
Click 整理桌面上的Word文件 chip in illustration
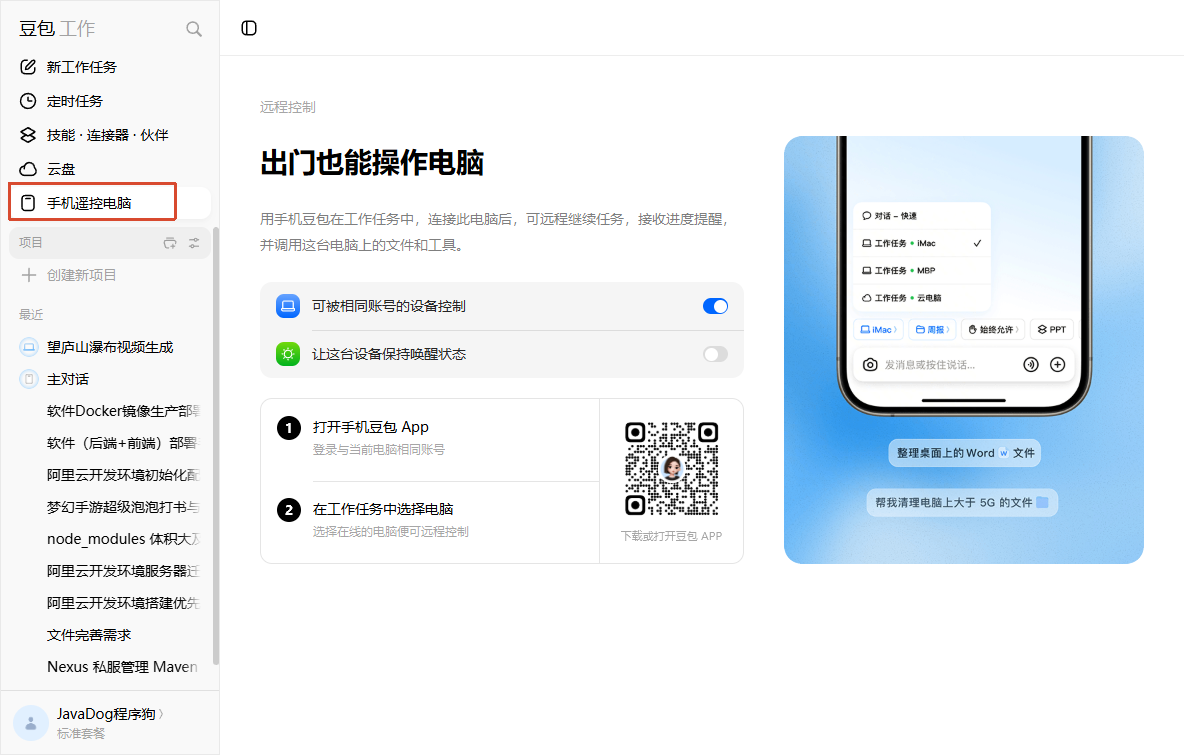point(964,453)
